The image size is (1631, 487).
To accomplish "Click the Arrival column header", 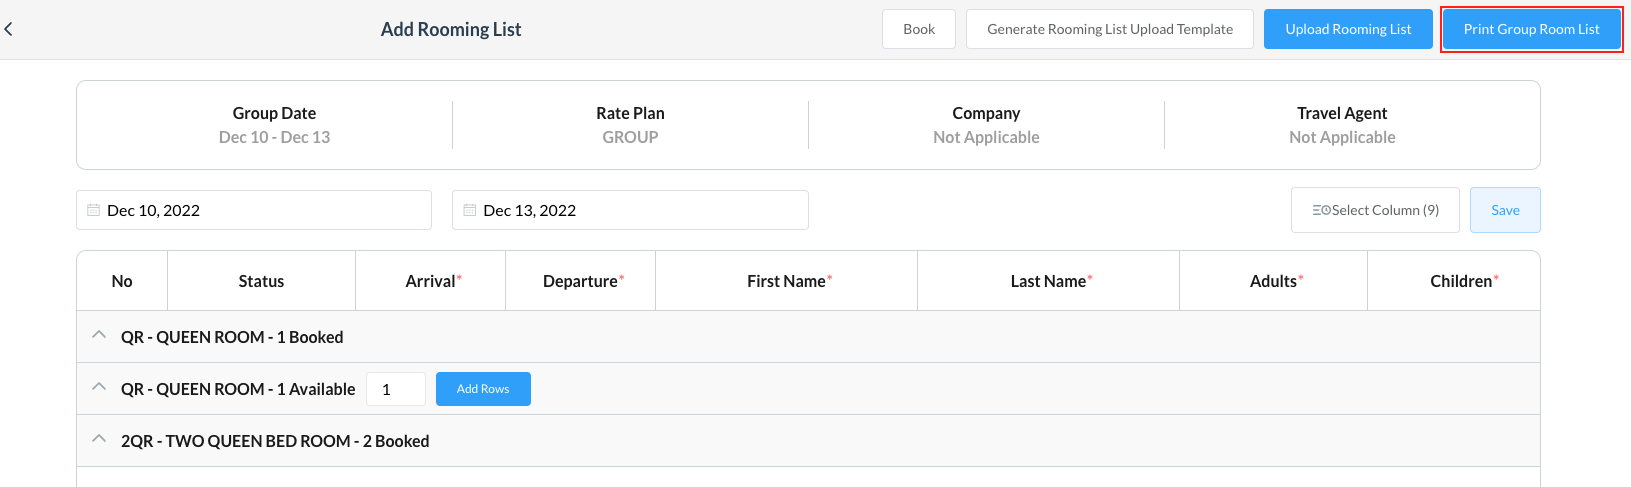I will [430, 281].
